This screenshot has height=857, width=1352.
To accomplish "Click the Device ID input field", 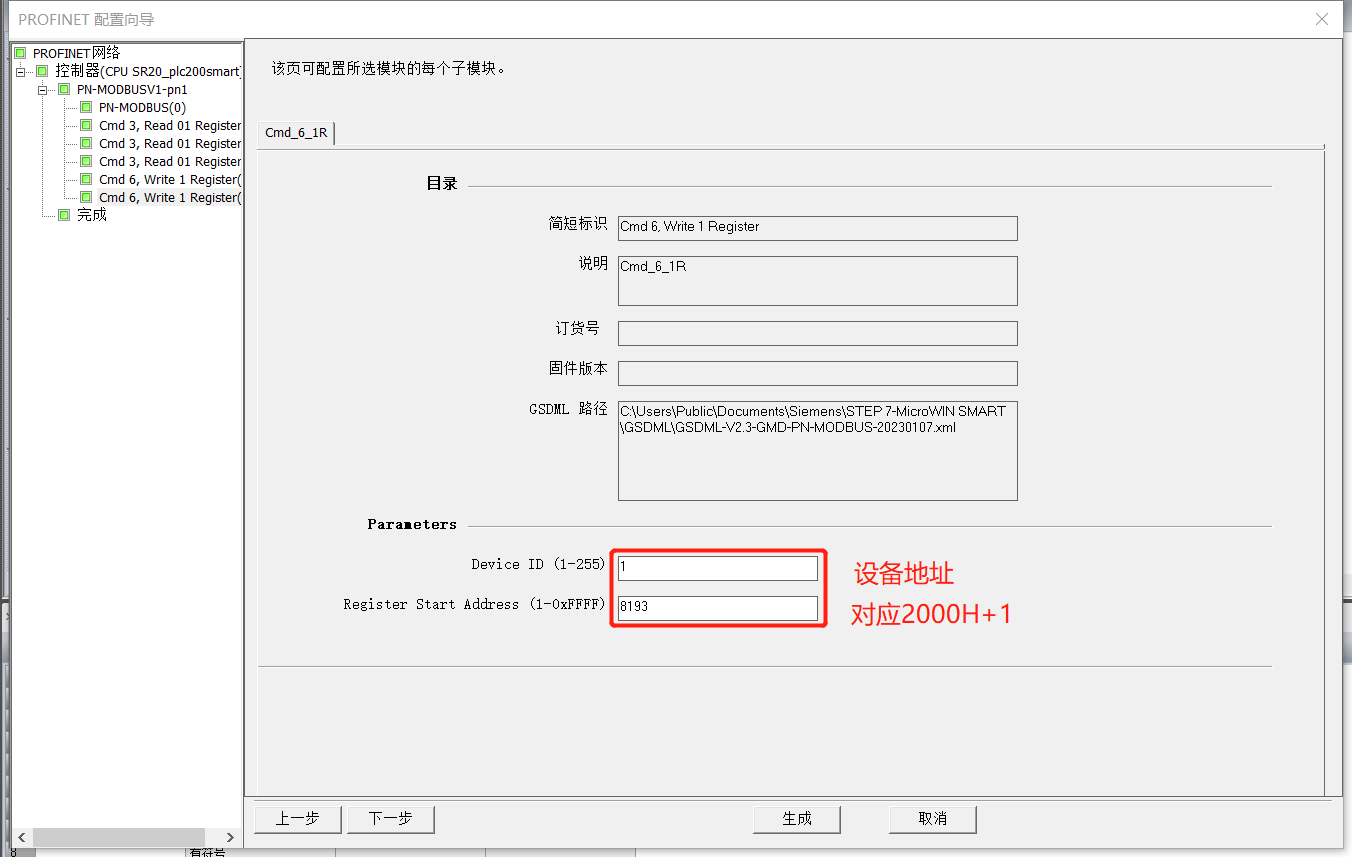I will [717, 567].
